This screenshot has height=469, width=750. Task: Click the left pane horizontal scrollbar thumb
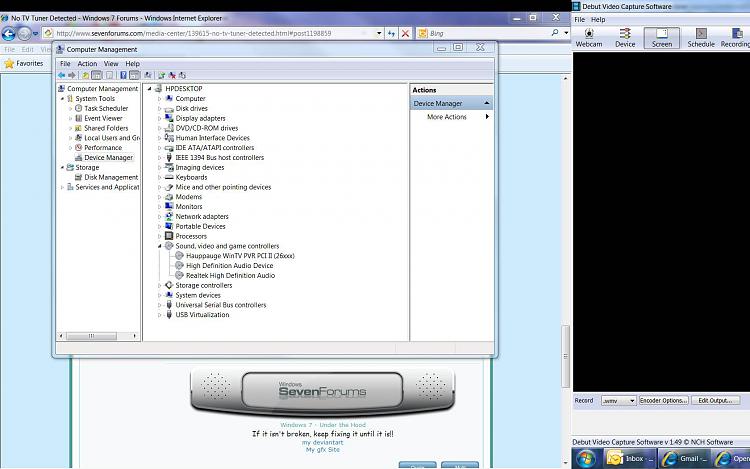click(x=91, y=336)
